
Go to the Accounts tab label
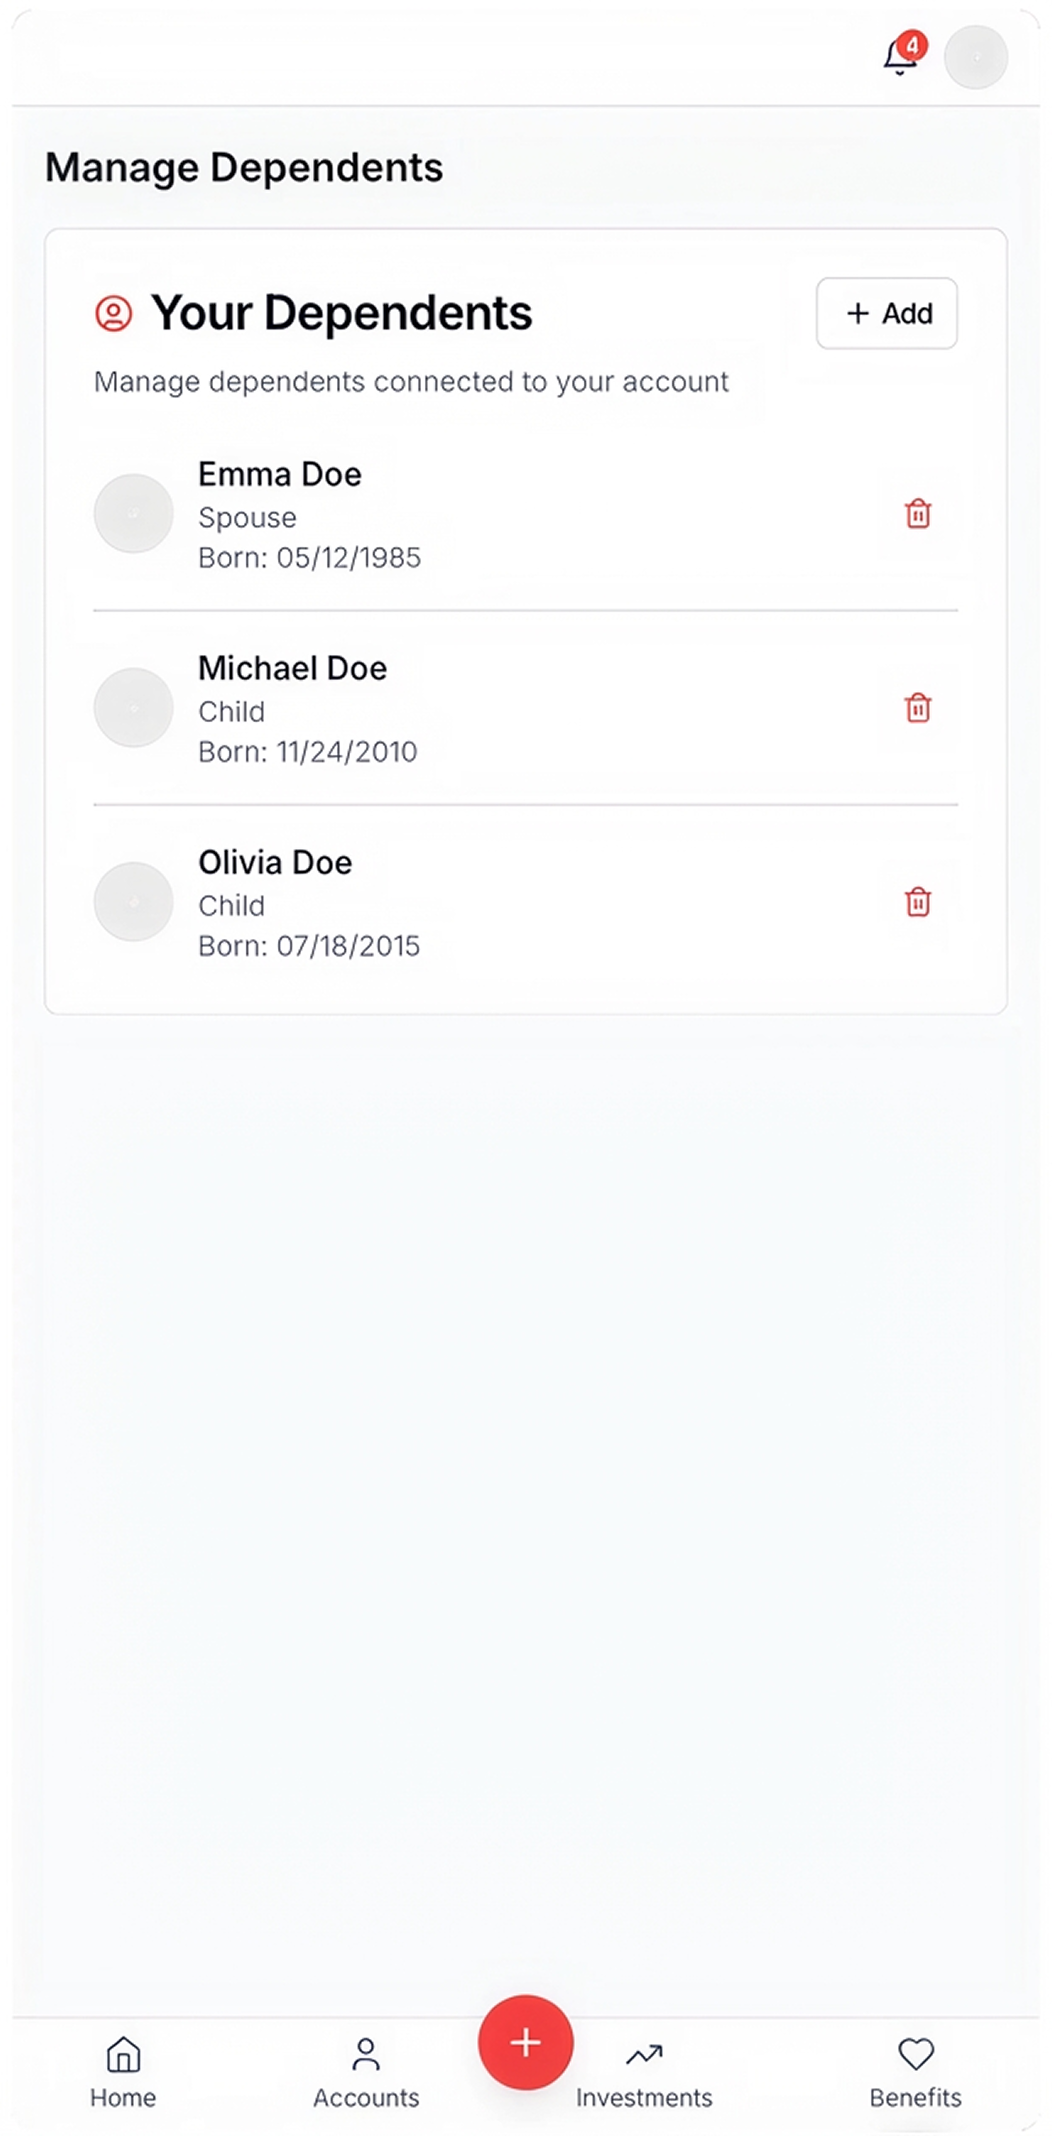[x=366, y=2097]
